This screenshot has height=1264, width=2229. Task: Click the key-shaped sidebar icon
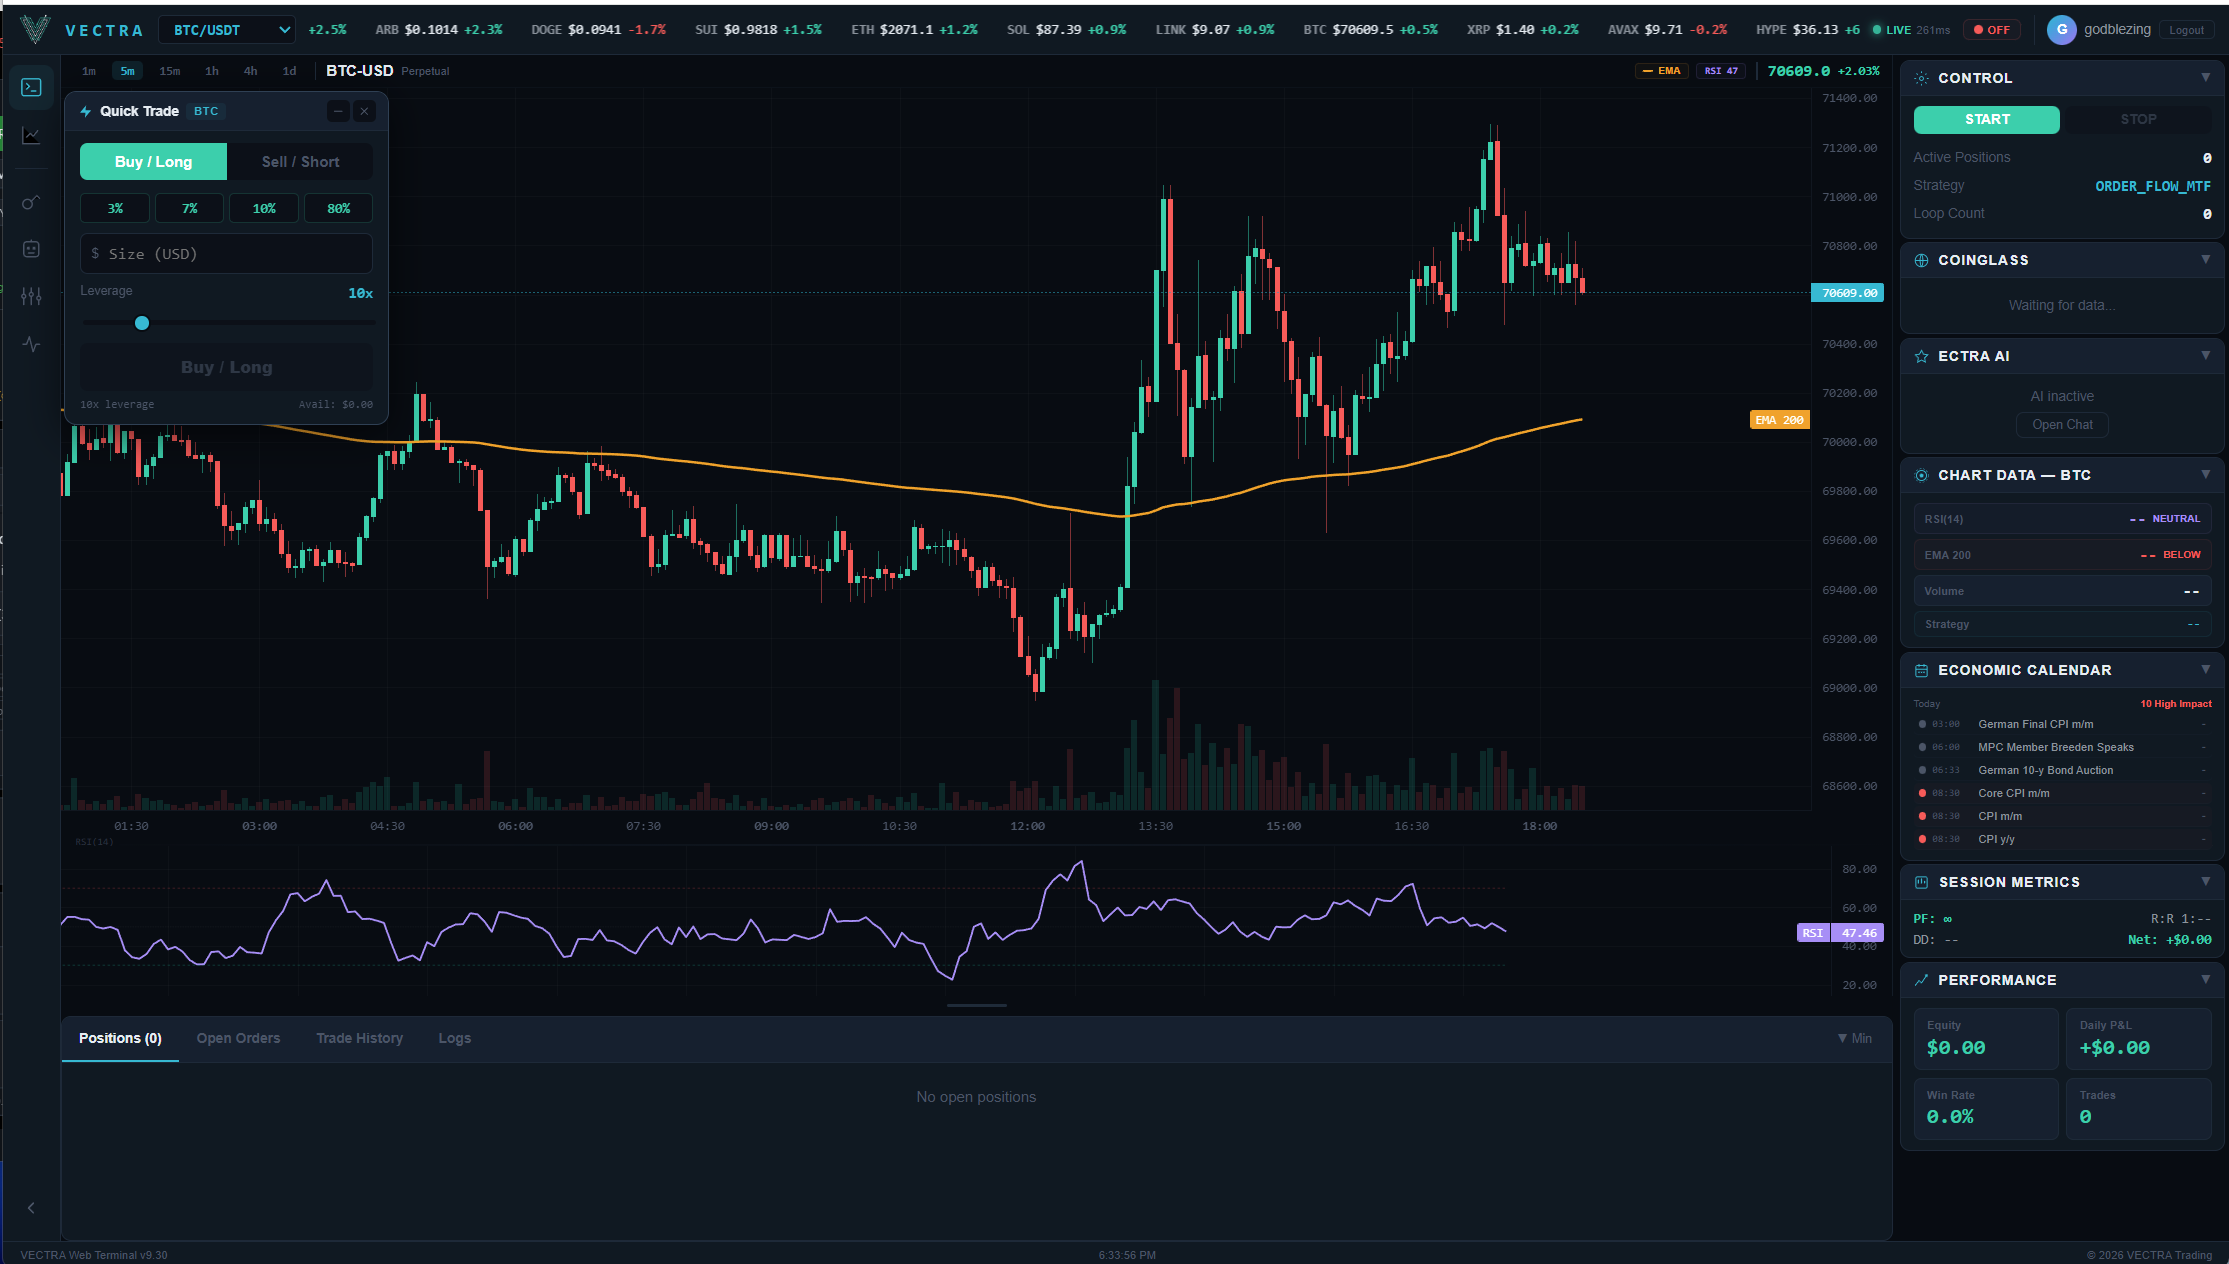tap(31, 202)
